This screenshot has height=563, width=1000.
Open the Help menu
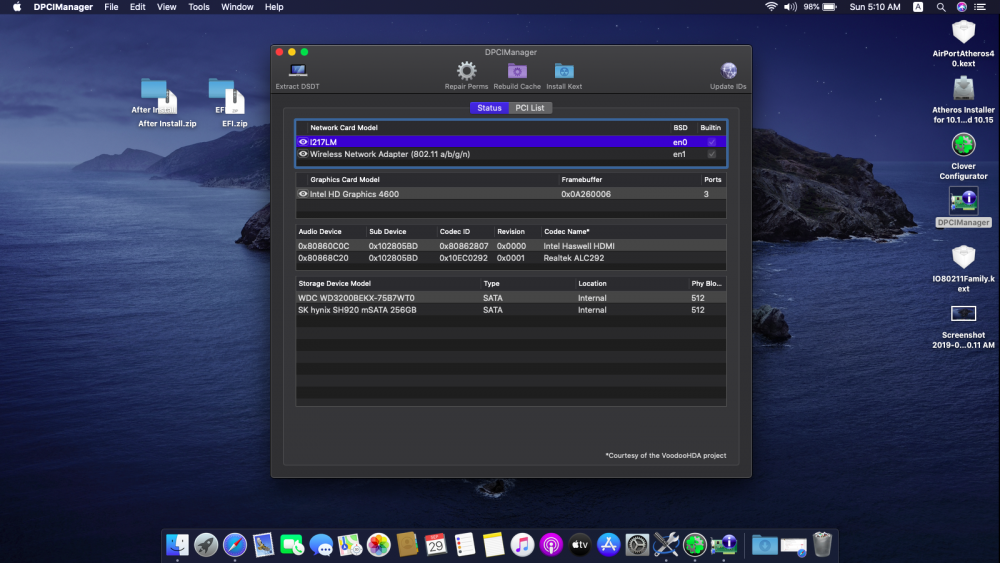(x=274, y=7)
